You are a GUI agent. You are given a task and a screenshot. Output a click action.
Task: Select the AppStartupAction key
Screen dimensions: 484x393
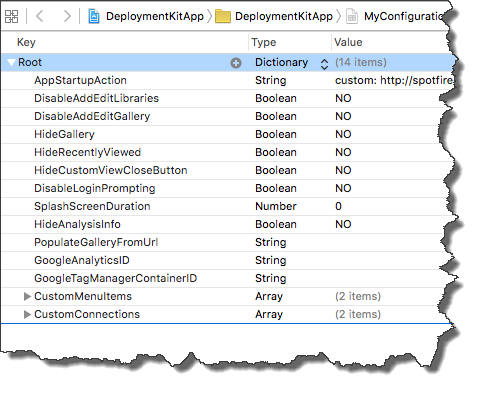click(x=80, y=80)
